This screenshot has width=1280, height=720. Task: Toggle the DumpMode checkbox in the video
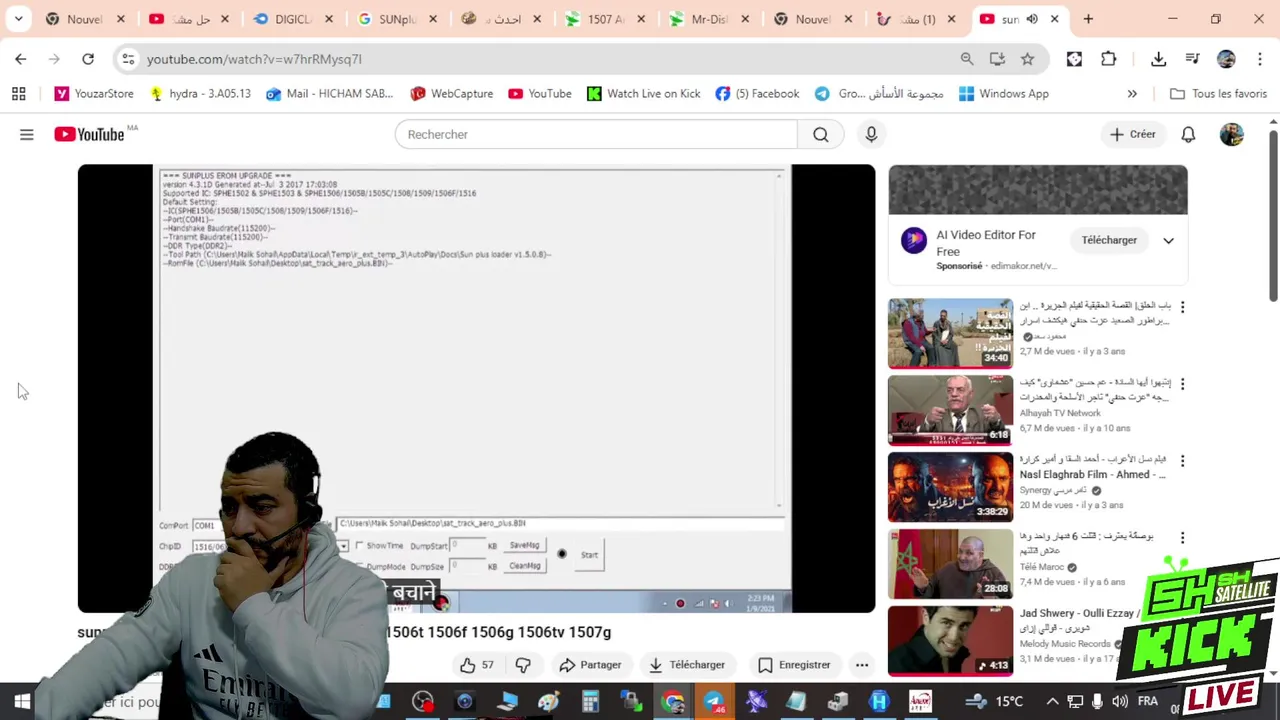(x=360, y=567)
